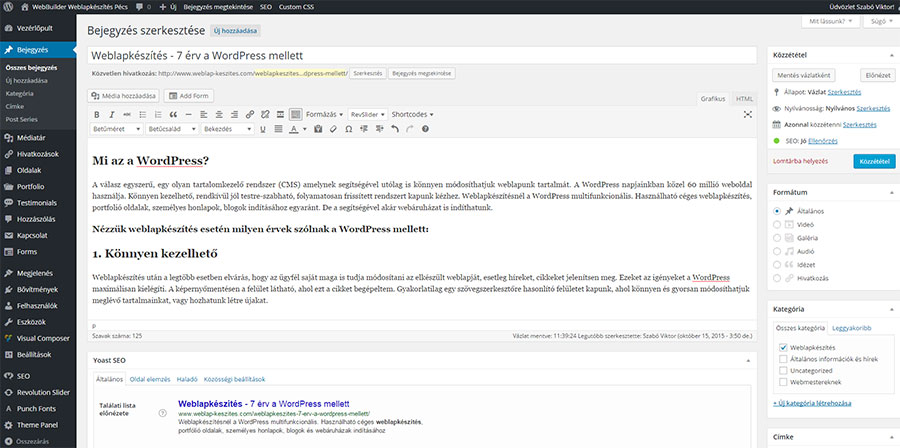Decrease the paragraph indent
900x448 pixels.
tap(363, 129)
